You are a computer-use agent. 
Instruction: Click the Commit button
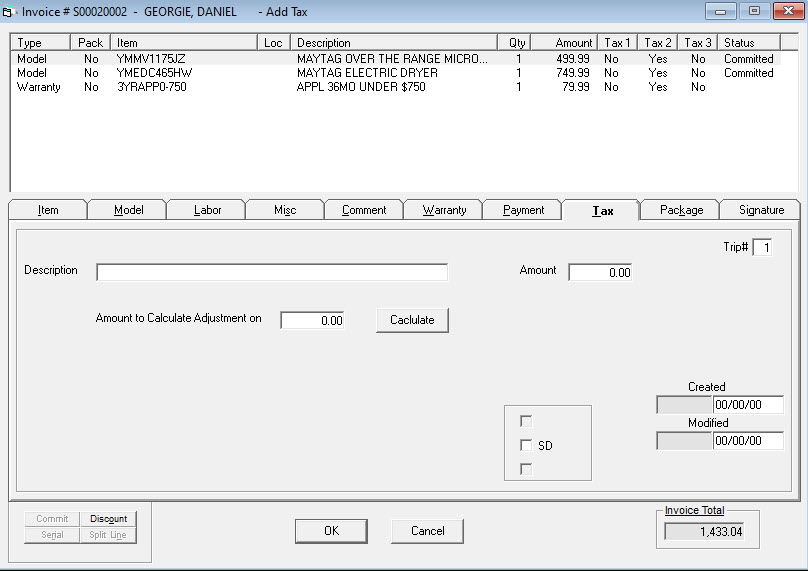(x=52, y=518)
